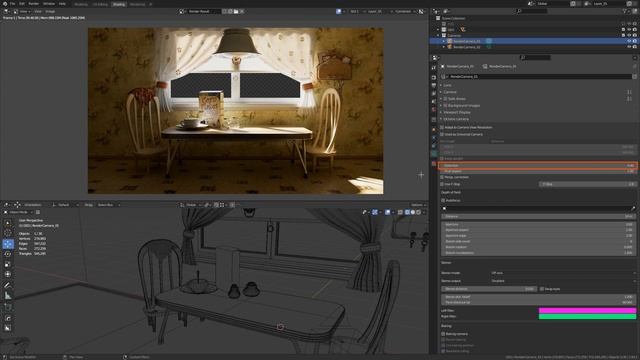This screenshot has height=360, width=640.
Task: Select the Transform tool in the viewport toolbar
Action: point(8,274)
